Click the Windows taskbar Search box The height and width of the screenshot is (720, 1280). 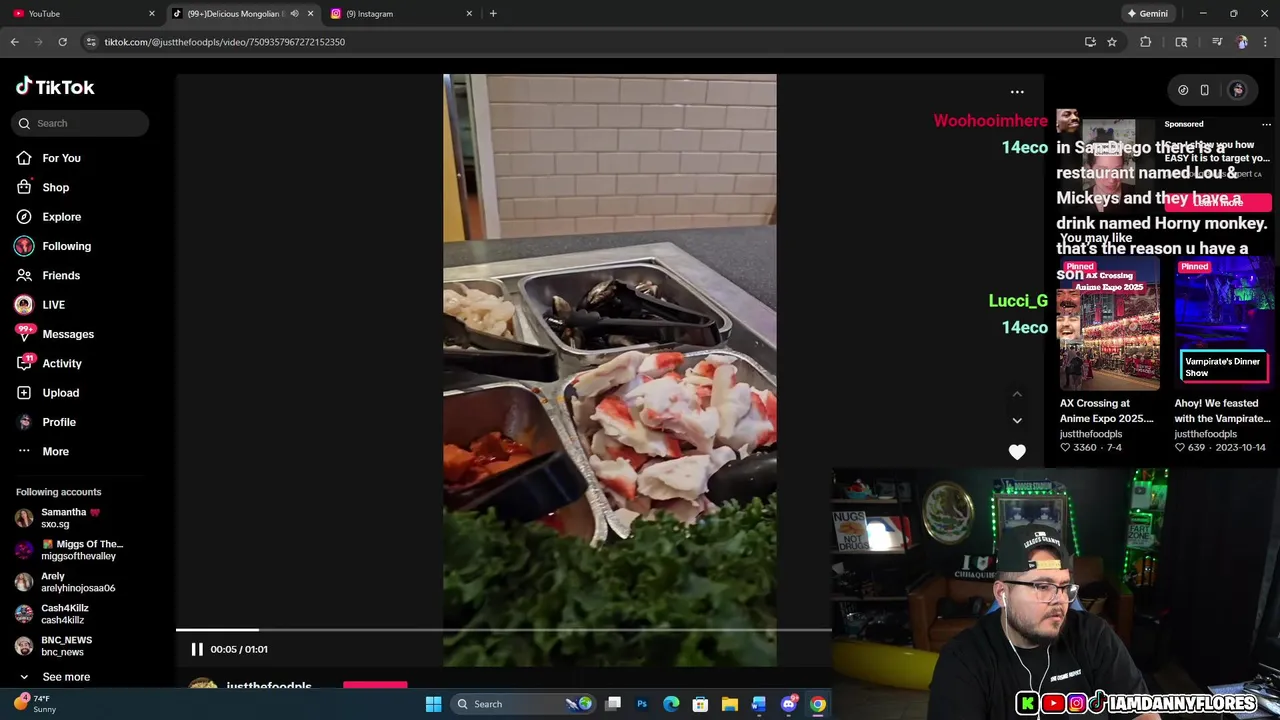point(522,704)
